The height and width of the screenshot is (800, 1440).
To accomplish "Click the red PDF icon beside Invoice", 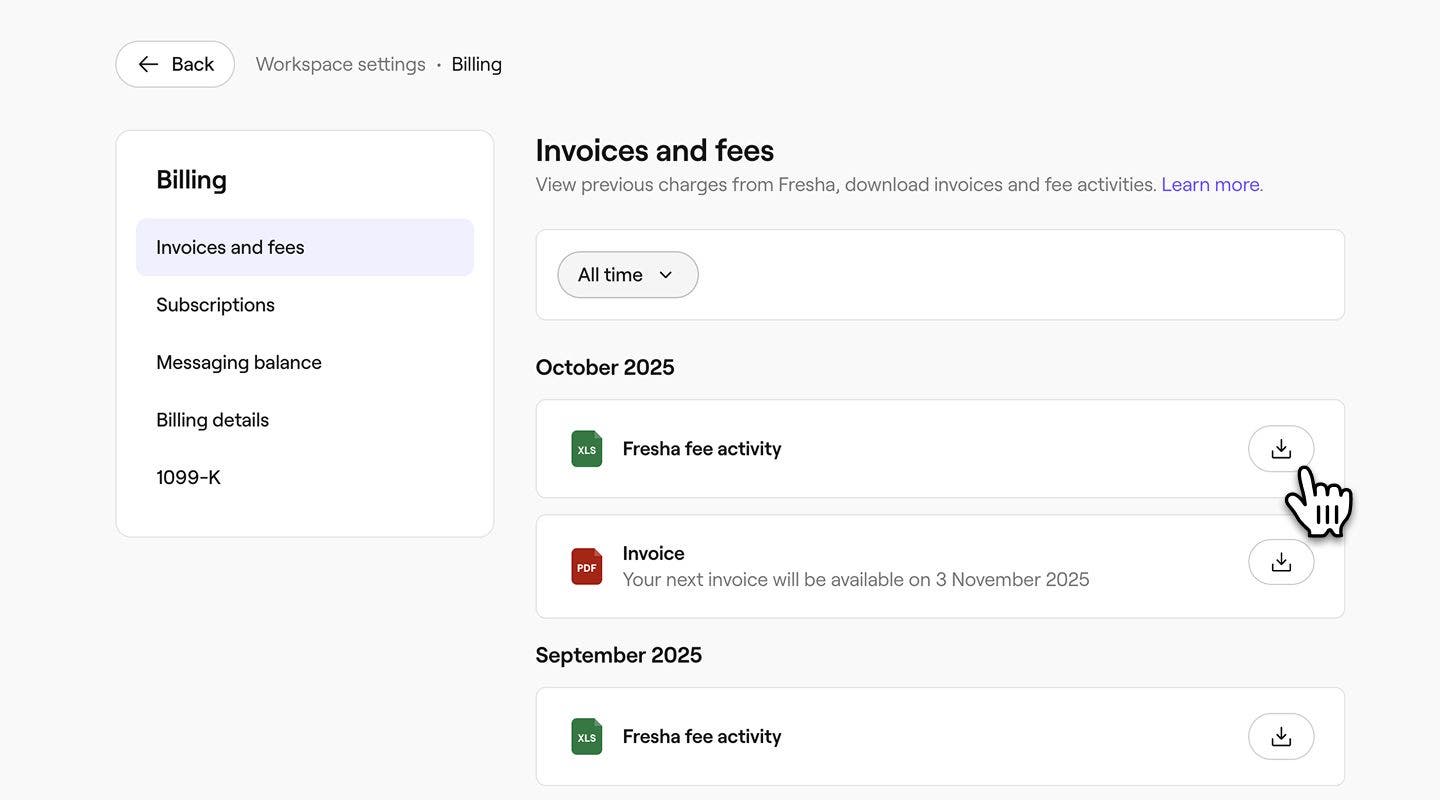I will pos(587,567).
